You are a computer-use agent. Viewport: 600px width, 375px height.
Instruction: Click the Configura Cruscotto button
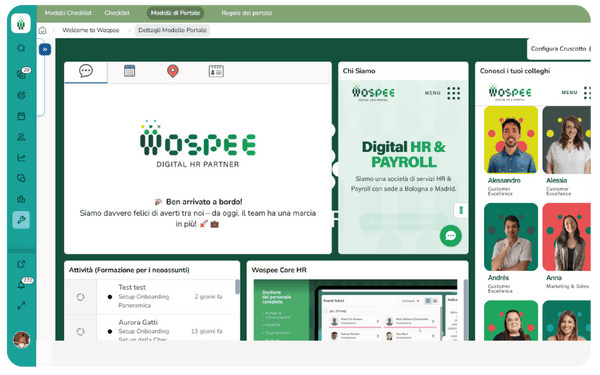click(x=559, y=49)
